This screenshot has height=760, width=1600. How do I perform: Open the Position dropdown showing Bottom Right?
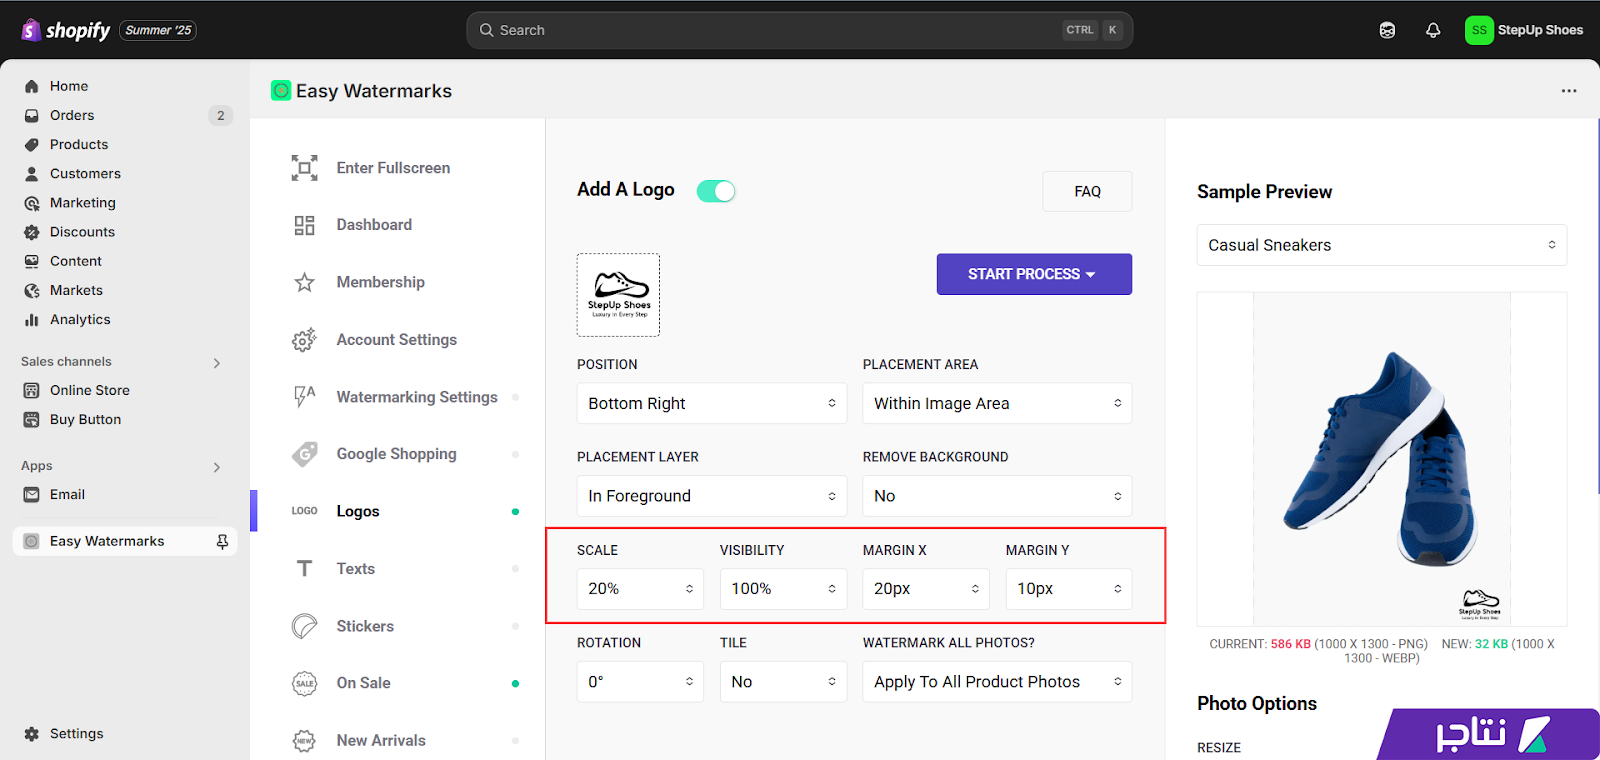point(712,403)
